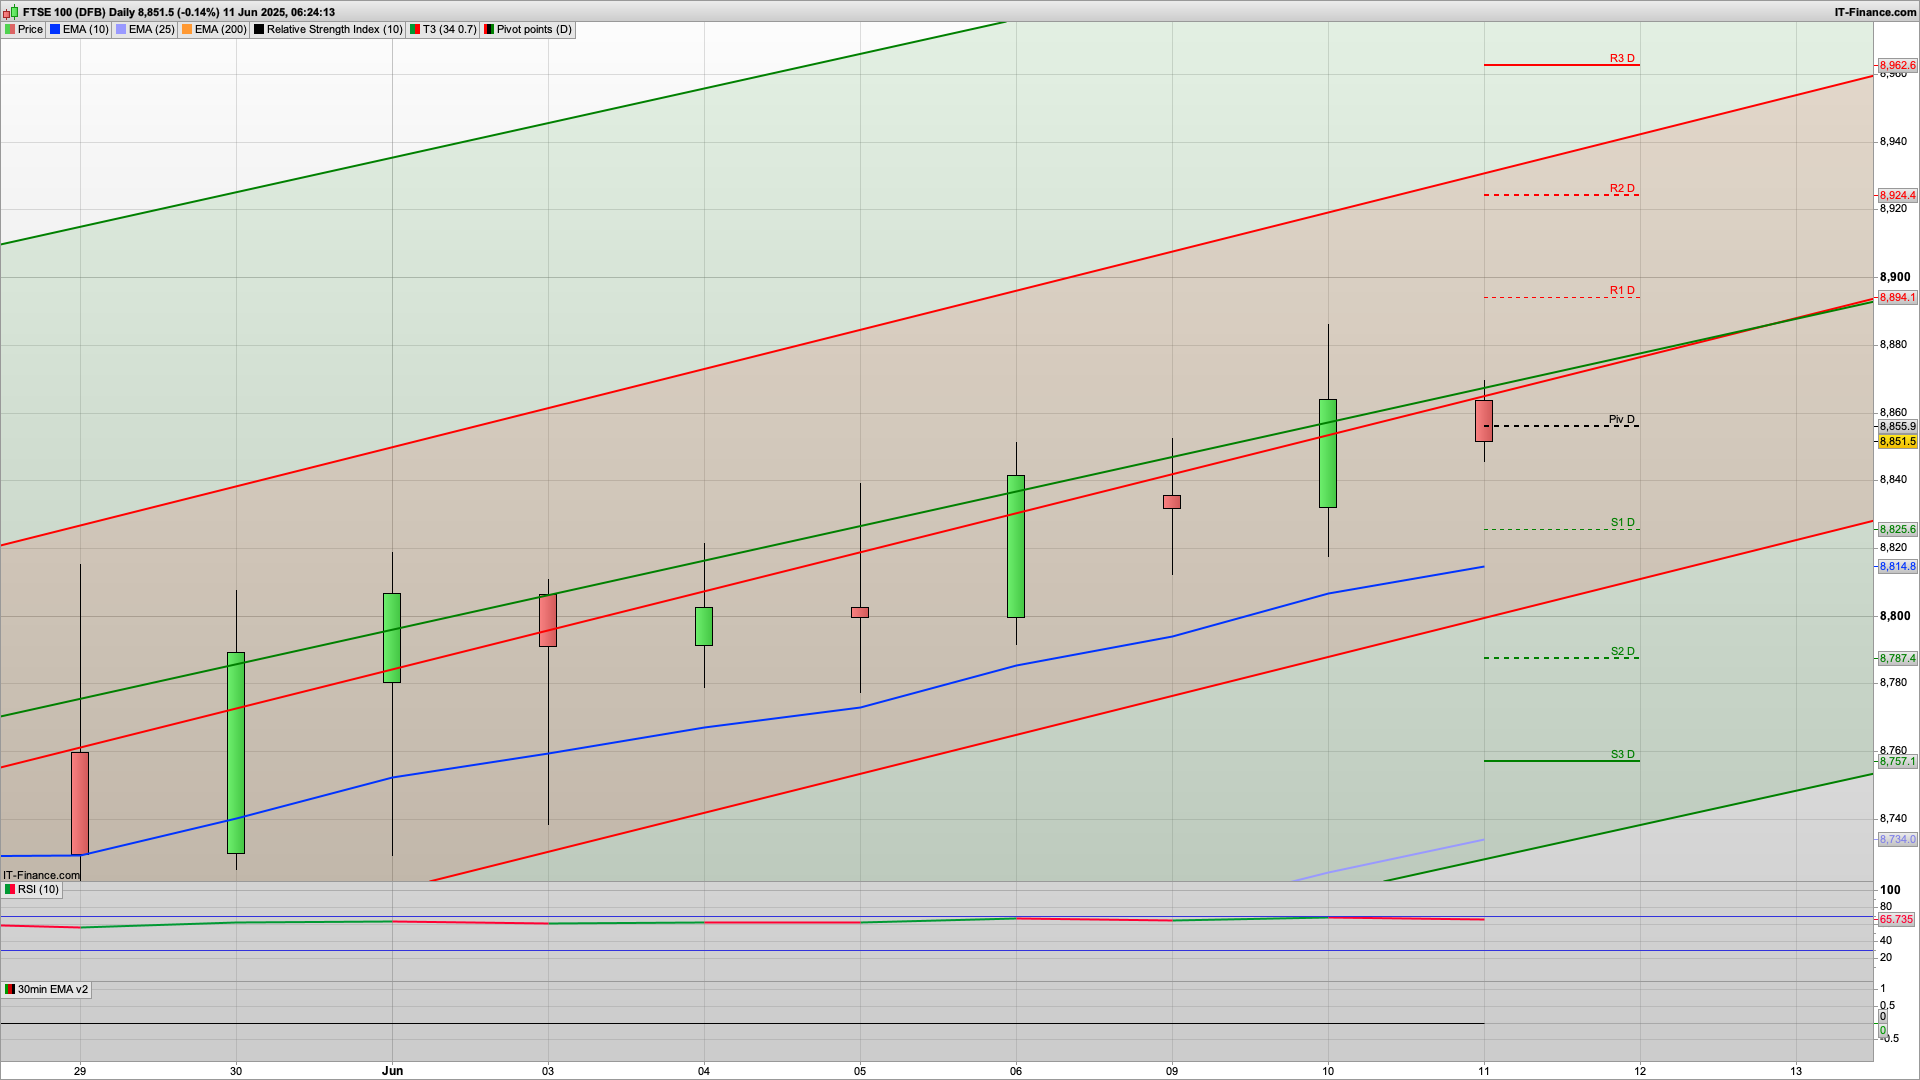Viewport: 1920px width, 1080px height.
Task: Click the 30min EMA v2 panel icon
Action: (x=10, y=990)
